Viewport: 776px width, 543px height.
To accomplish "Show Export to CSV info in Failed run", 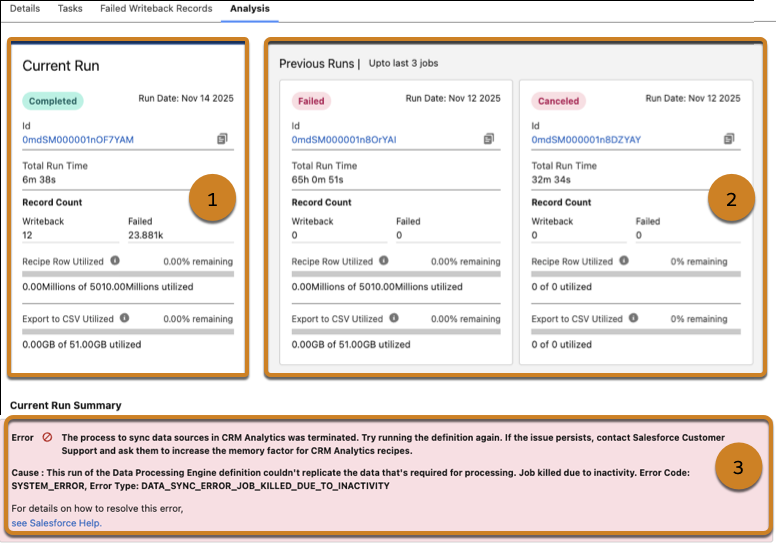I will point(394,318).
